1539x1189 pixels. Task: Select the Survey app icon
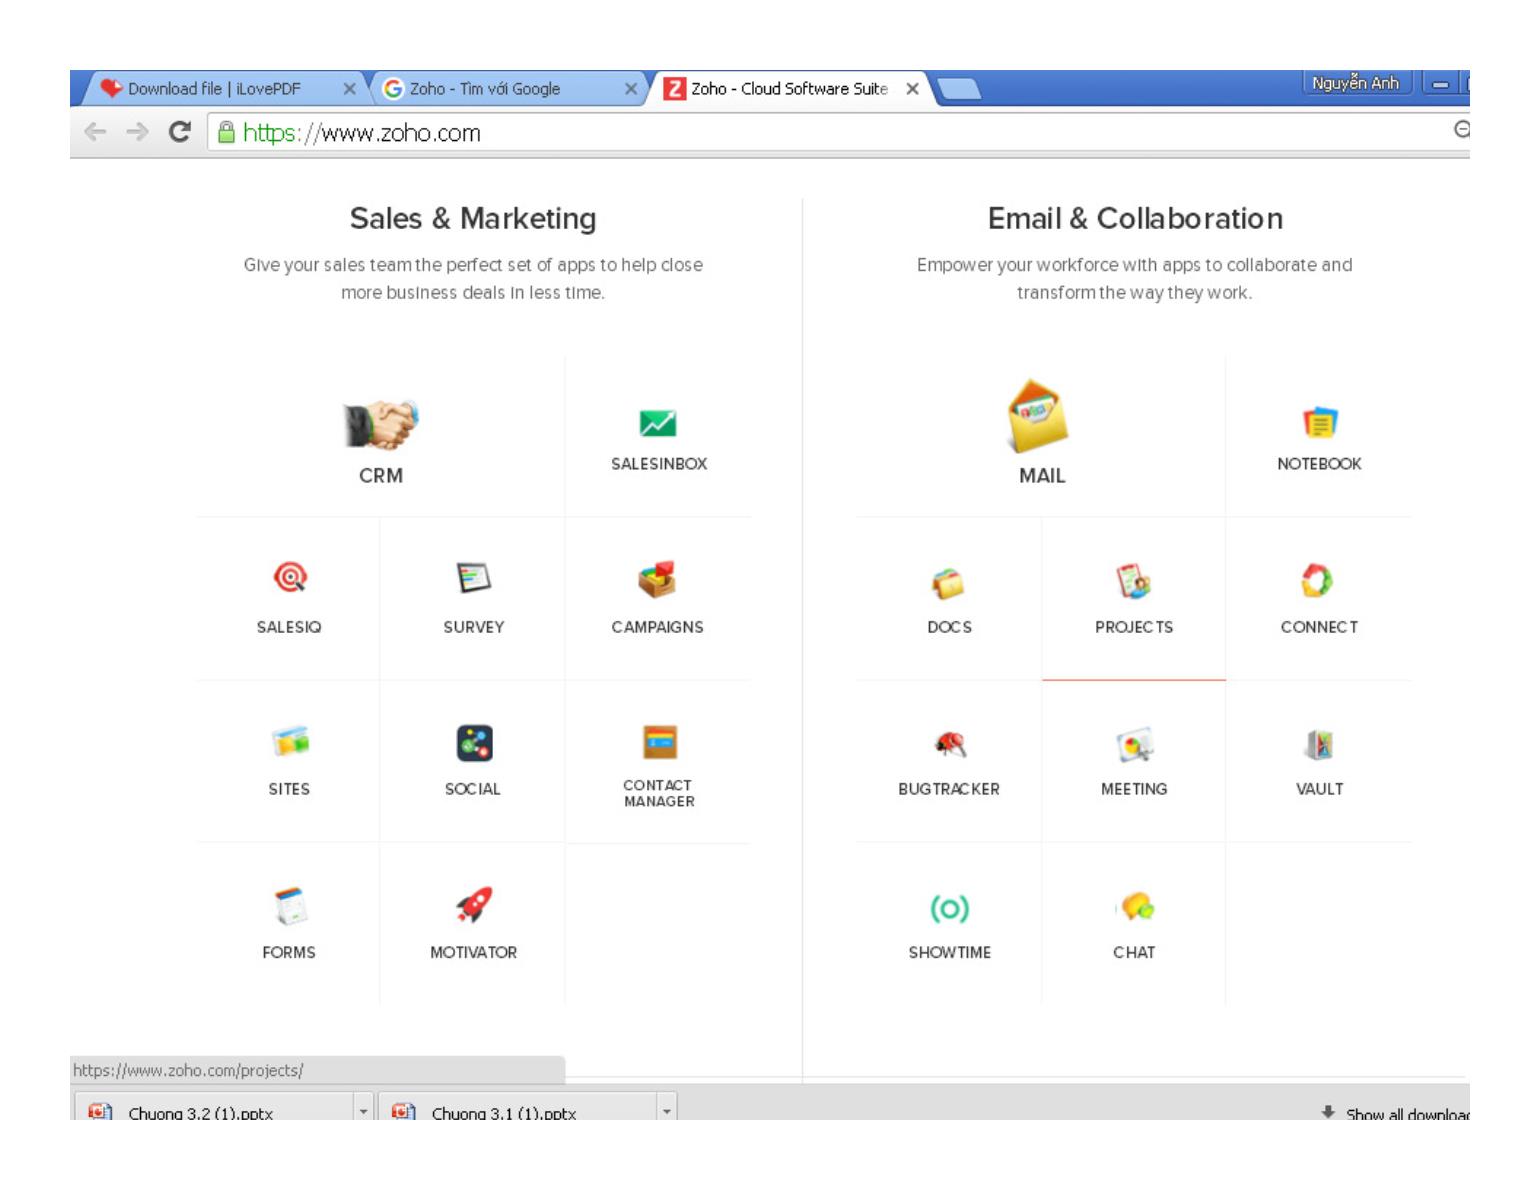pos(474,577)
